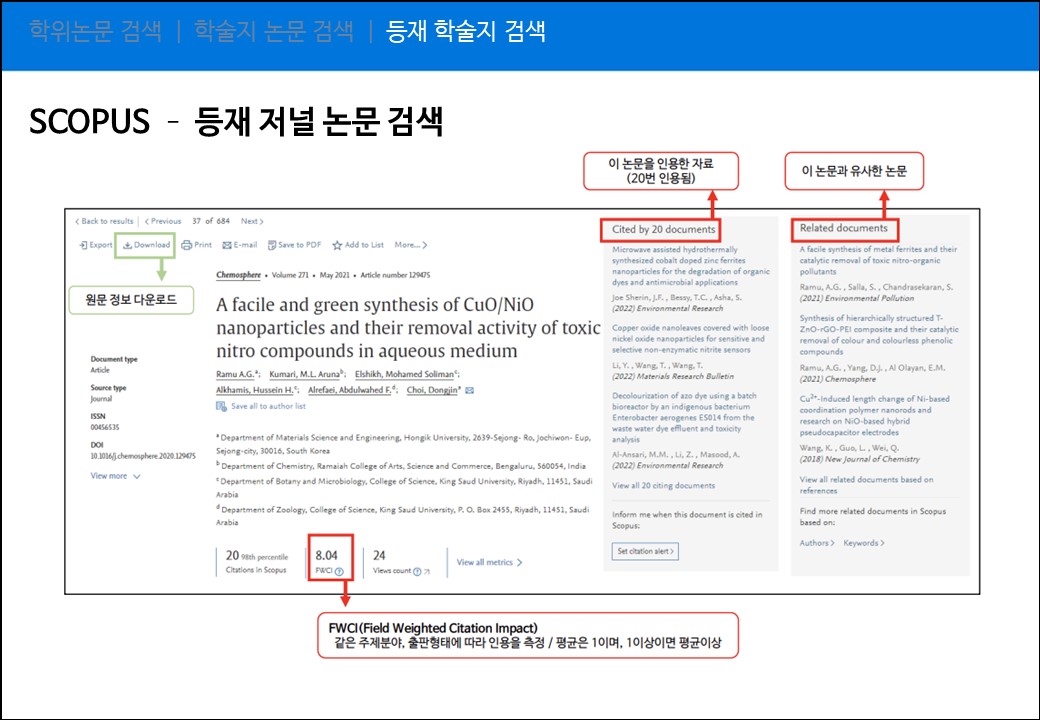Click the 24 Views count metric
The width and height of the screenshot is (1040, 720).
(x=401, y=562)
